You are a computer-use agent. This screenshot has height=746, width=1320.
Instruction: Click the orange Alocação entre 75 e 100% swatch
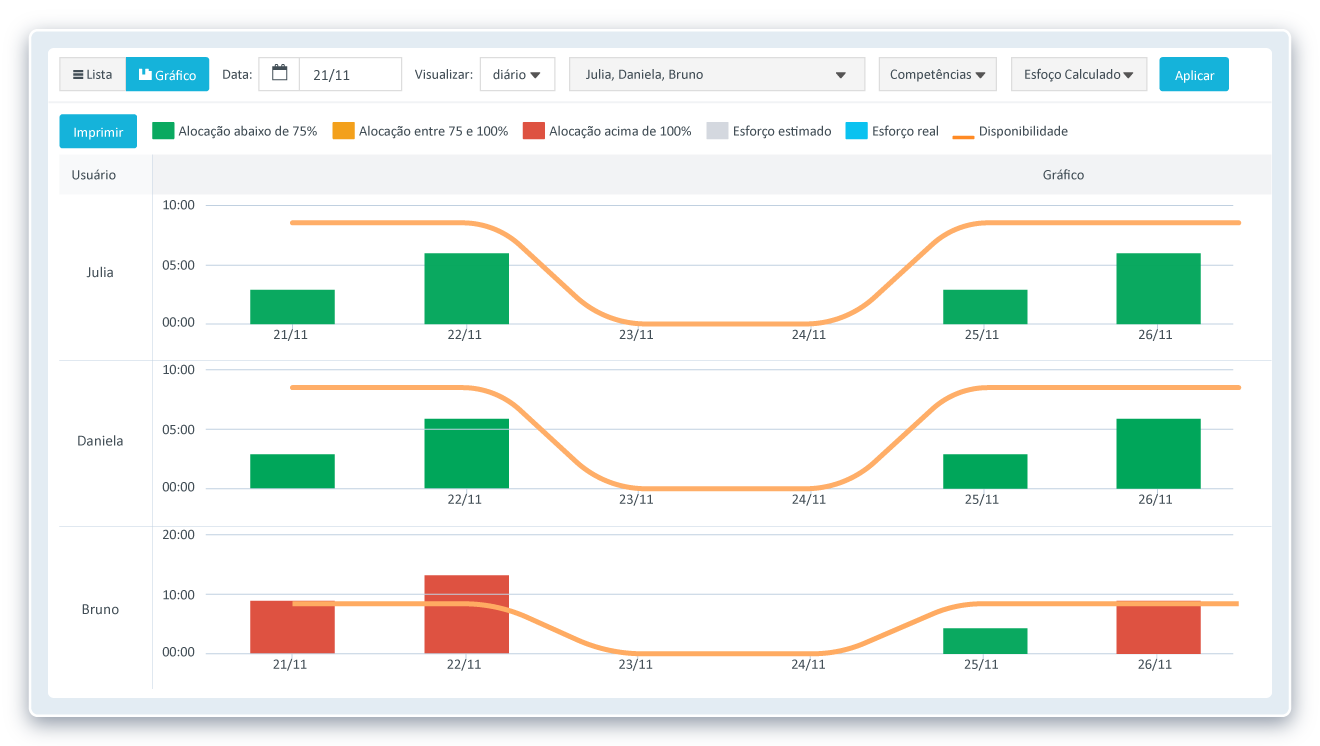343,131
